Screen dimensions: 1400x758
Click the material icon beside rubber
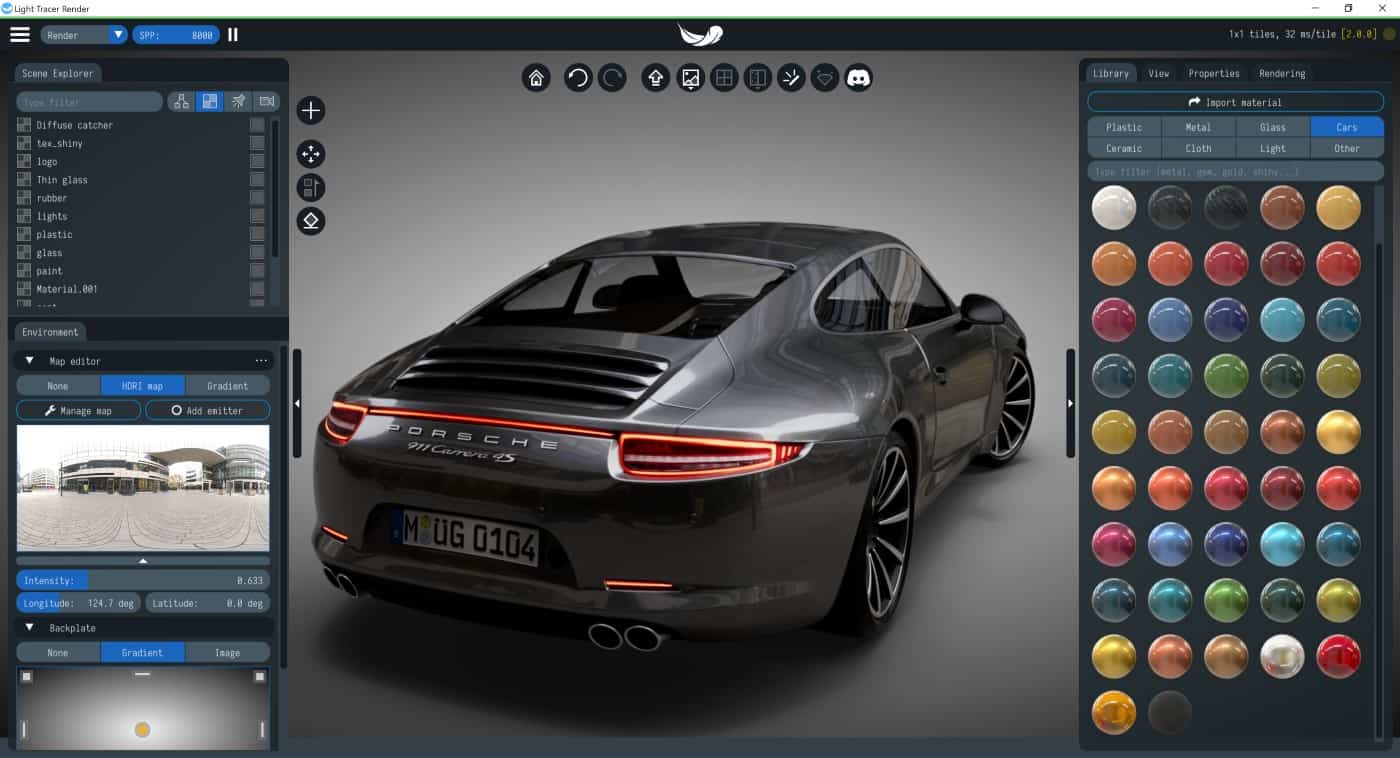[24, 198]
